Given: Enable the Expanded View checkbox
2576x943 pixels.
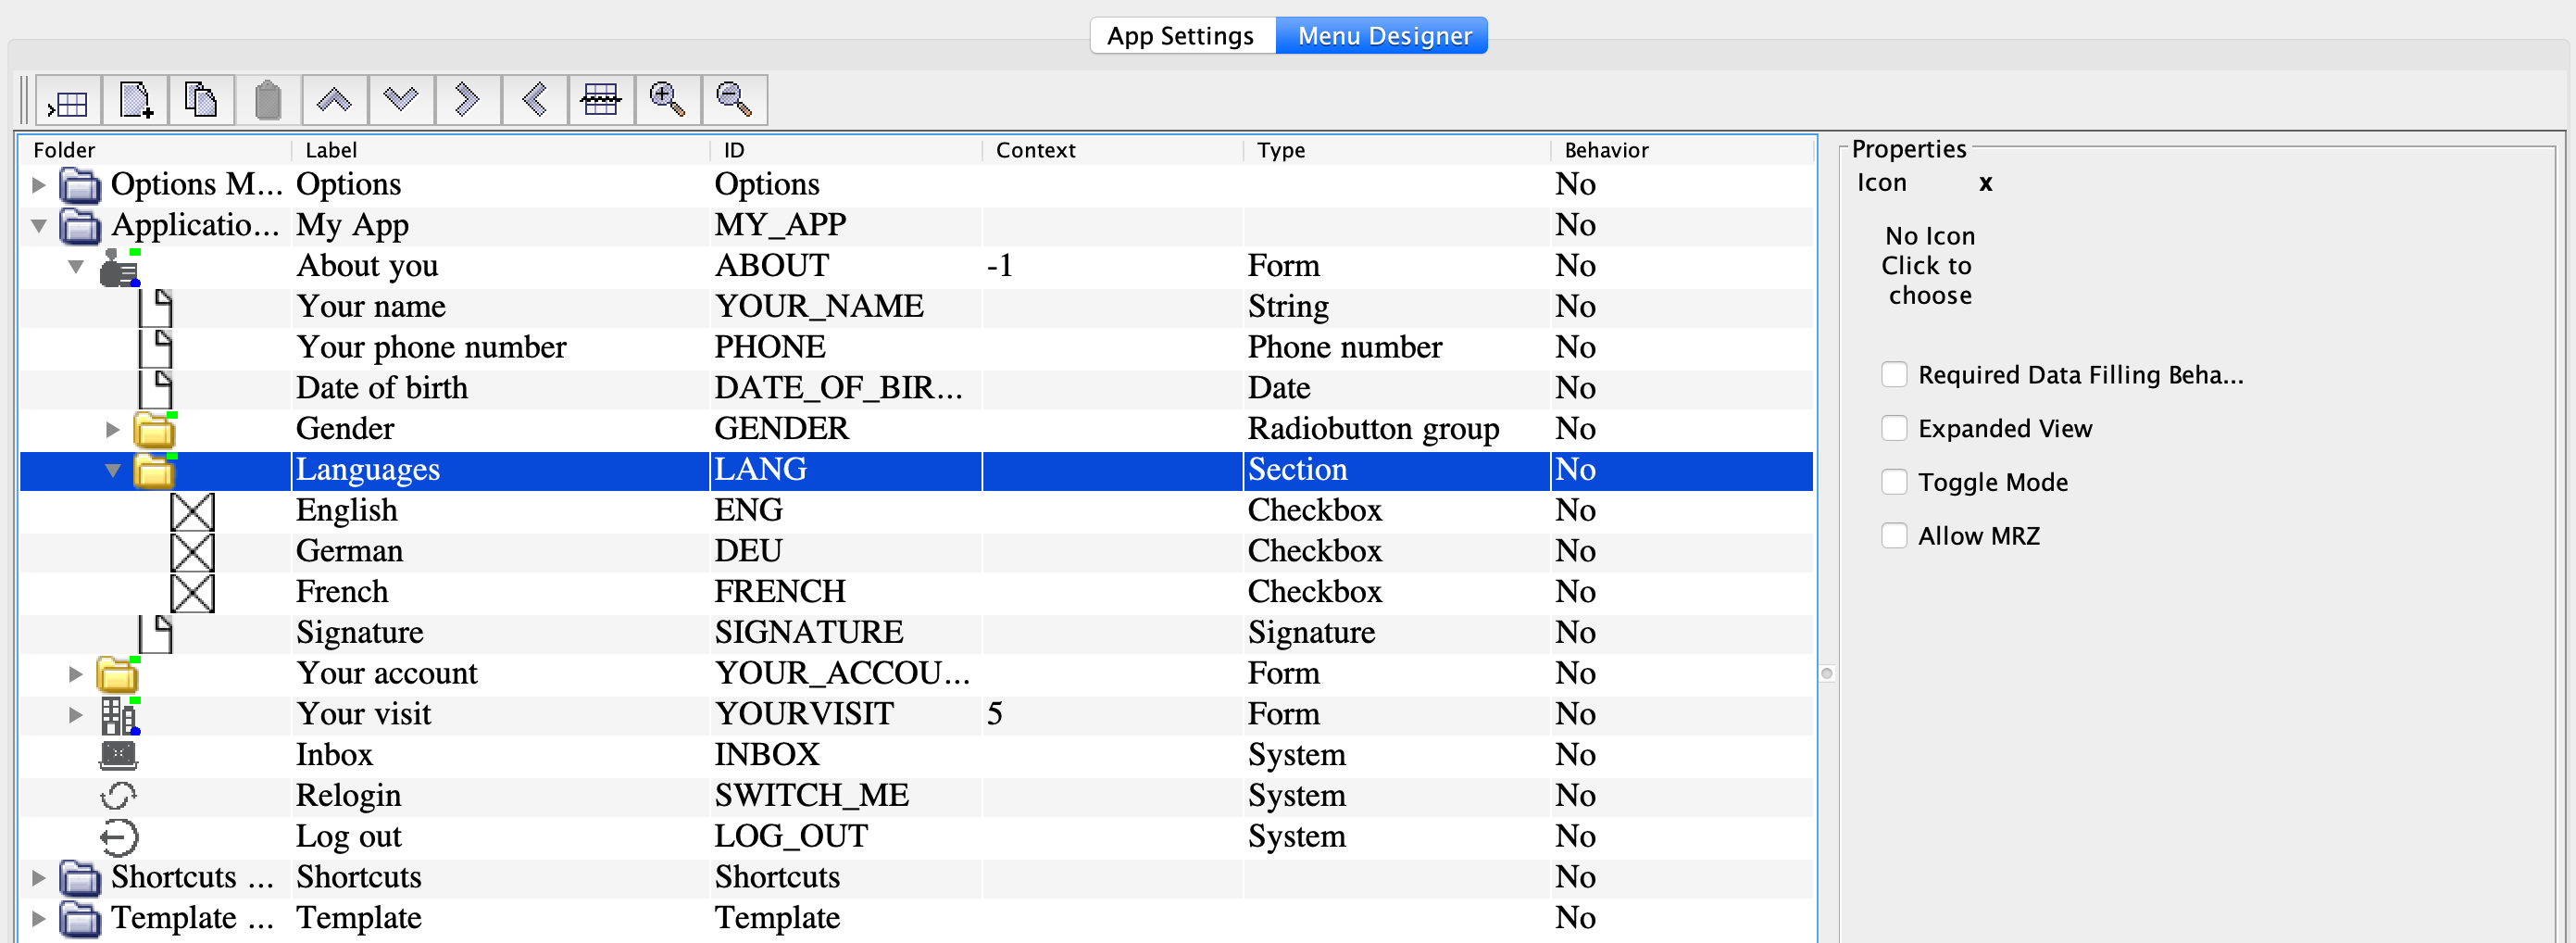Looking at the screenshot, I should pos(1894,429).
